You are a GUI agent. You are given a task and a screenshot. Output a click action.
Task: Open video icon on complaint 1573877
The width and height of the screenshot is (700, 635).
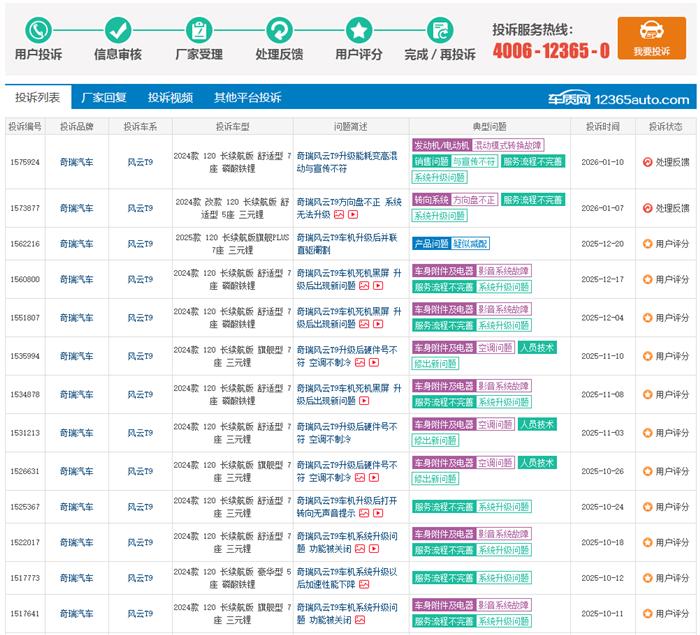coord(353,215)
